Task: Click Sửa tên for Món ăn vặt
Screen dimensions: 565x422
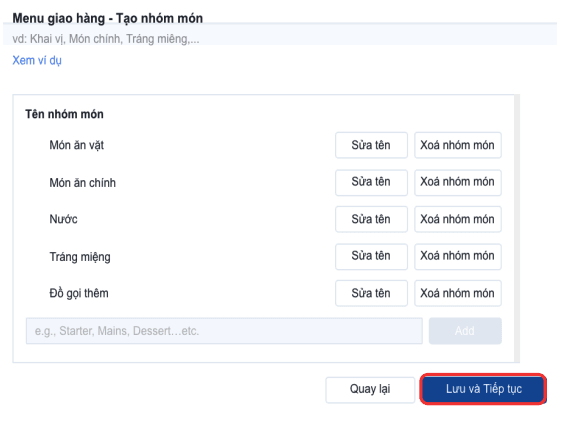Action: coord(371,145)
